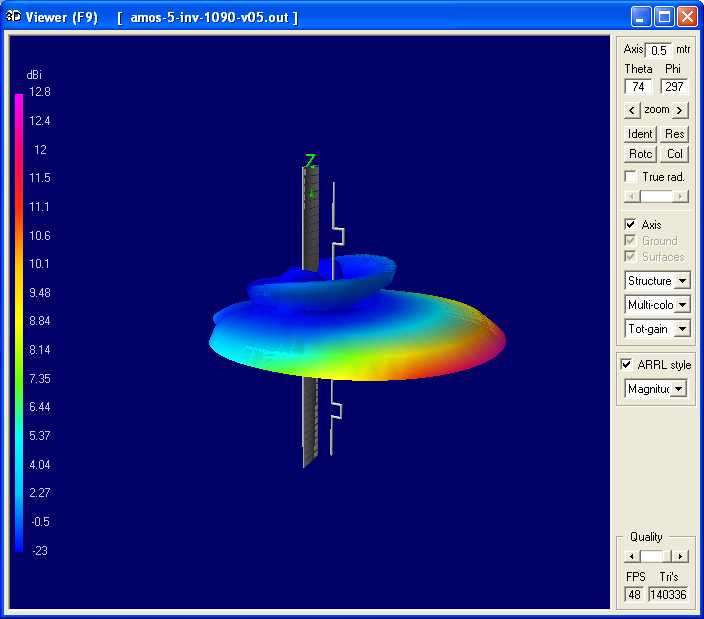The width and height of the screenshot is (704, 619).
Task: Disable the ARRL style checkbox
Action: 628,365
